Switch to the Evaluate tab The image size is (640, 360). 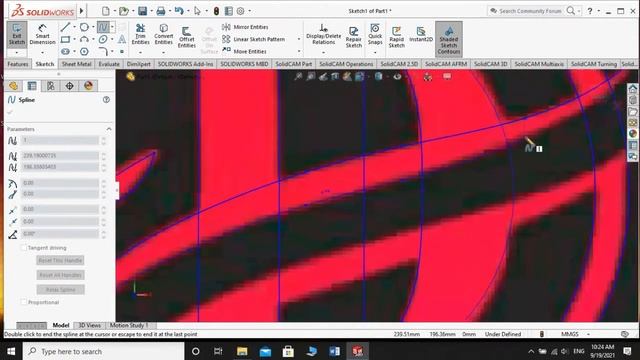pos(109,64)
